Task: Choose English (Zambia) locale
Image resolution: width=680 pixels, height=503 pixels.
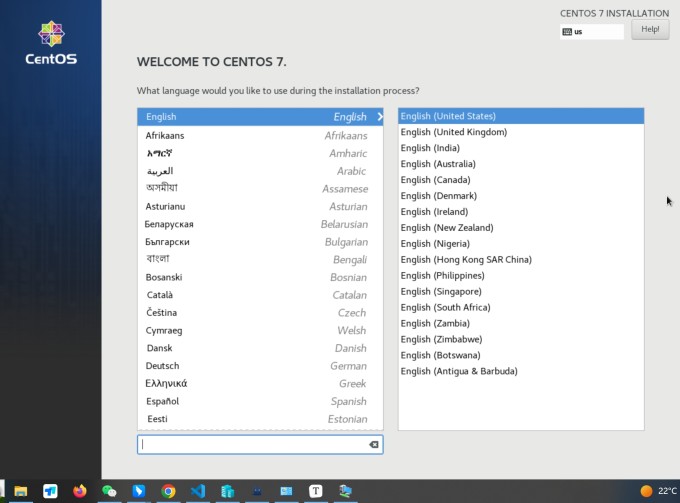Action: coord(521,323)
